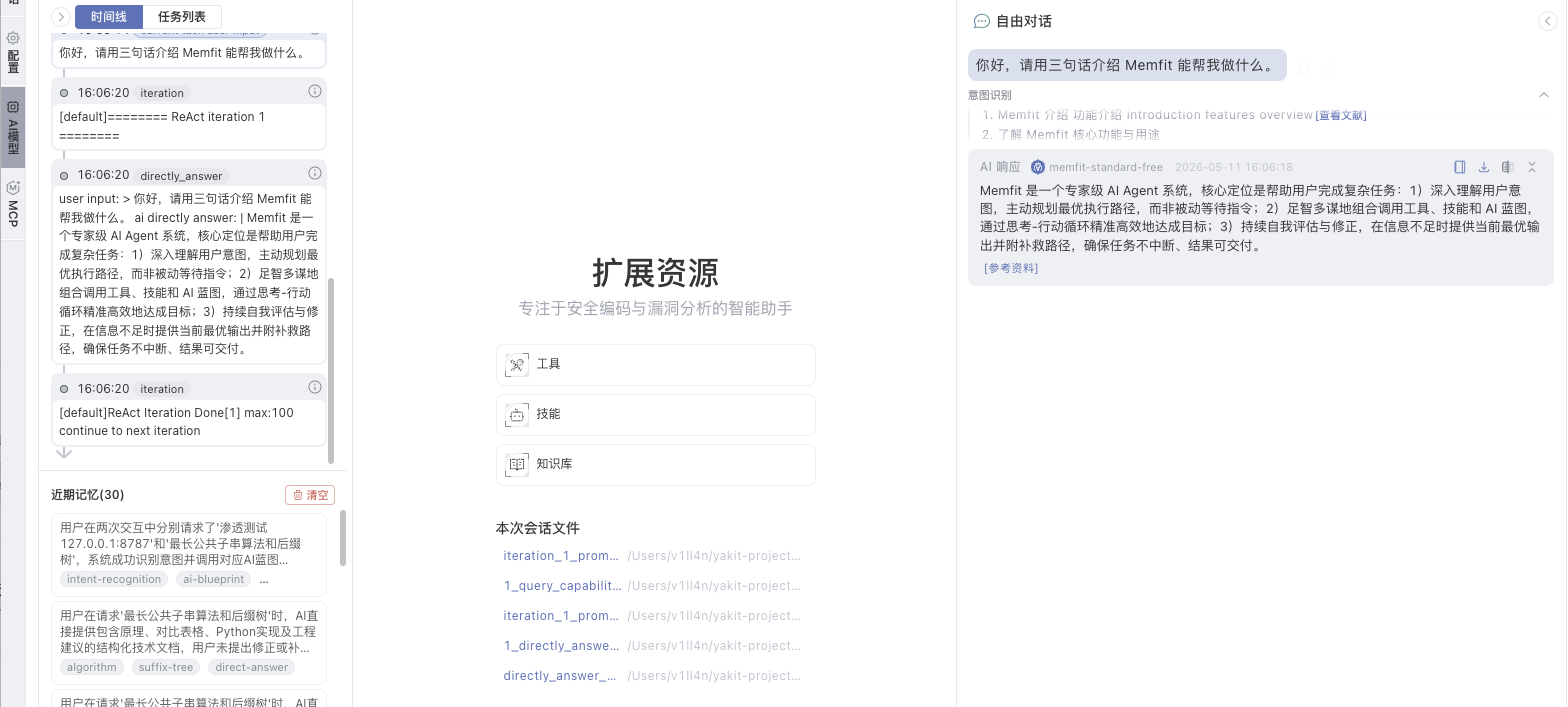The width and height of the screenshot is (1568, 707).
Task: Open session file 1_query_capabilit...
Action: pyautogui.click(x=561, y=586)
